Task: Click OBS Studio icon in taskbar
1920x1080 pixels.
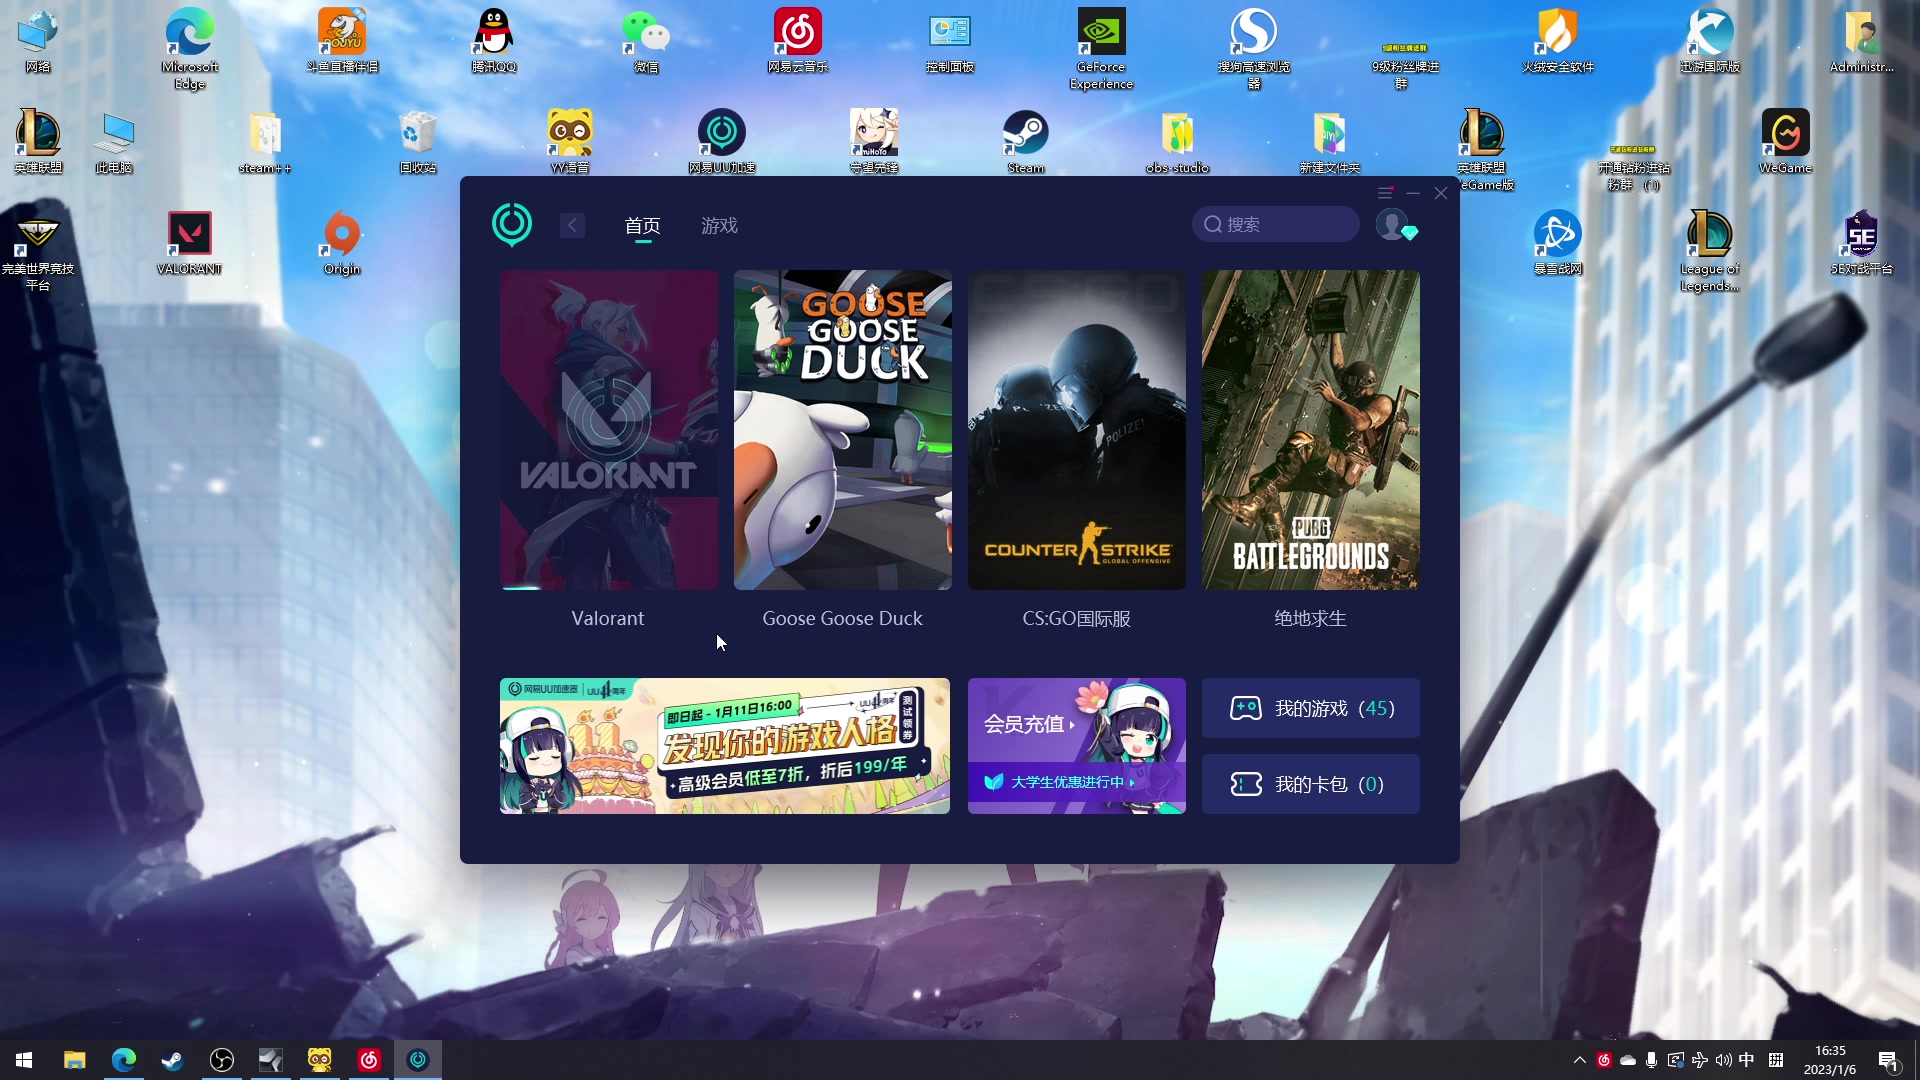Action: [x=222, y=1060]
